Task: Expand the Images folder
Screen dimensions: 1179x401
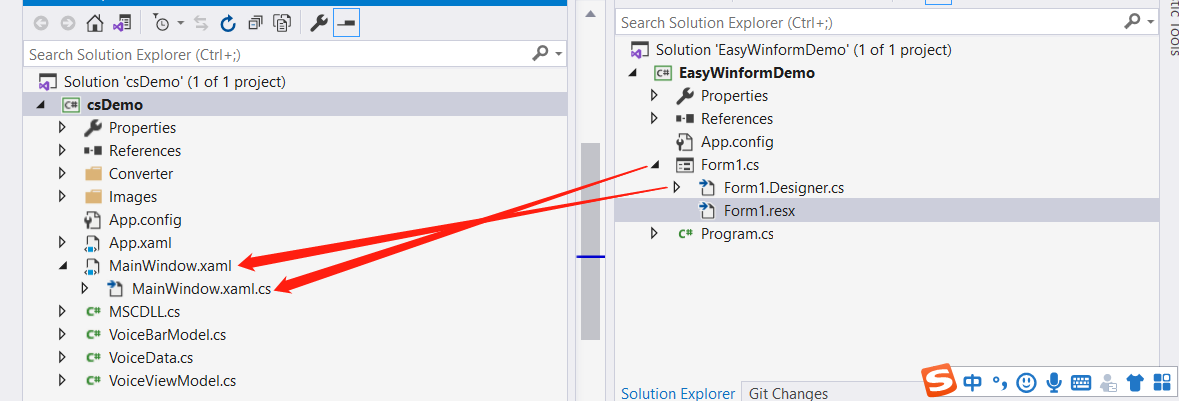Action: pyautogui.click(x=62, y=197)
